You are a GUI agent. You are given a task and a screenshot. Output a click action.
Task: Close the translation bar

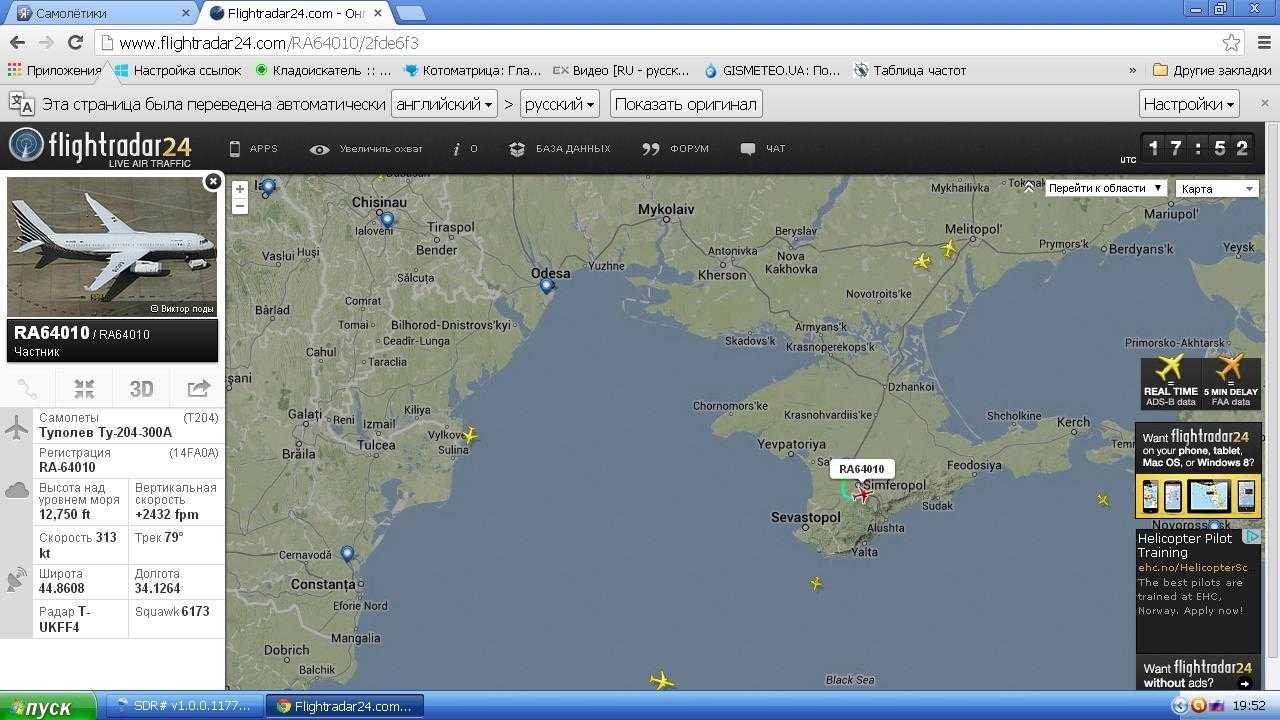1264,104
